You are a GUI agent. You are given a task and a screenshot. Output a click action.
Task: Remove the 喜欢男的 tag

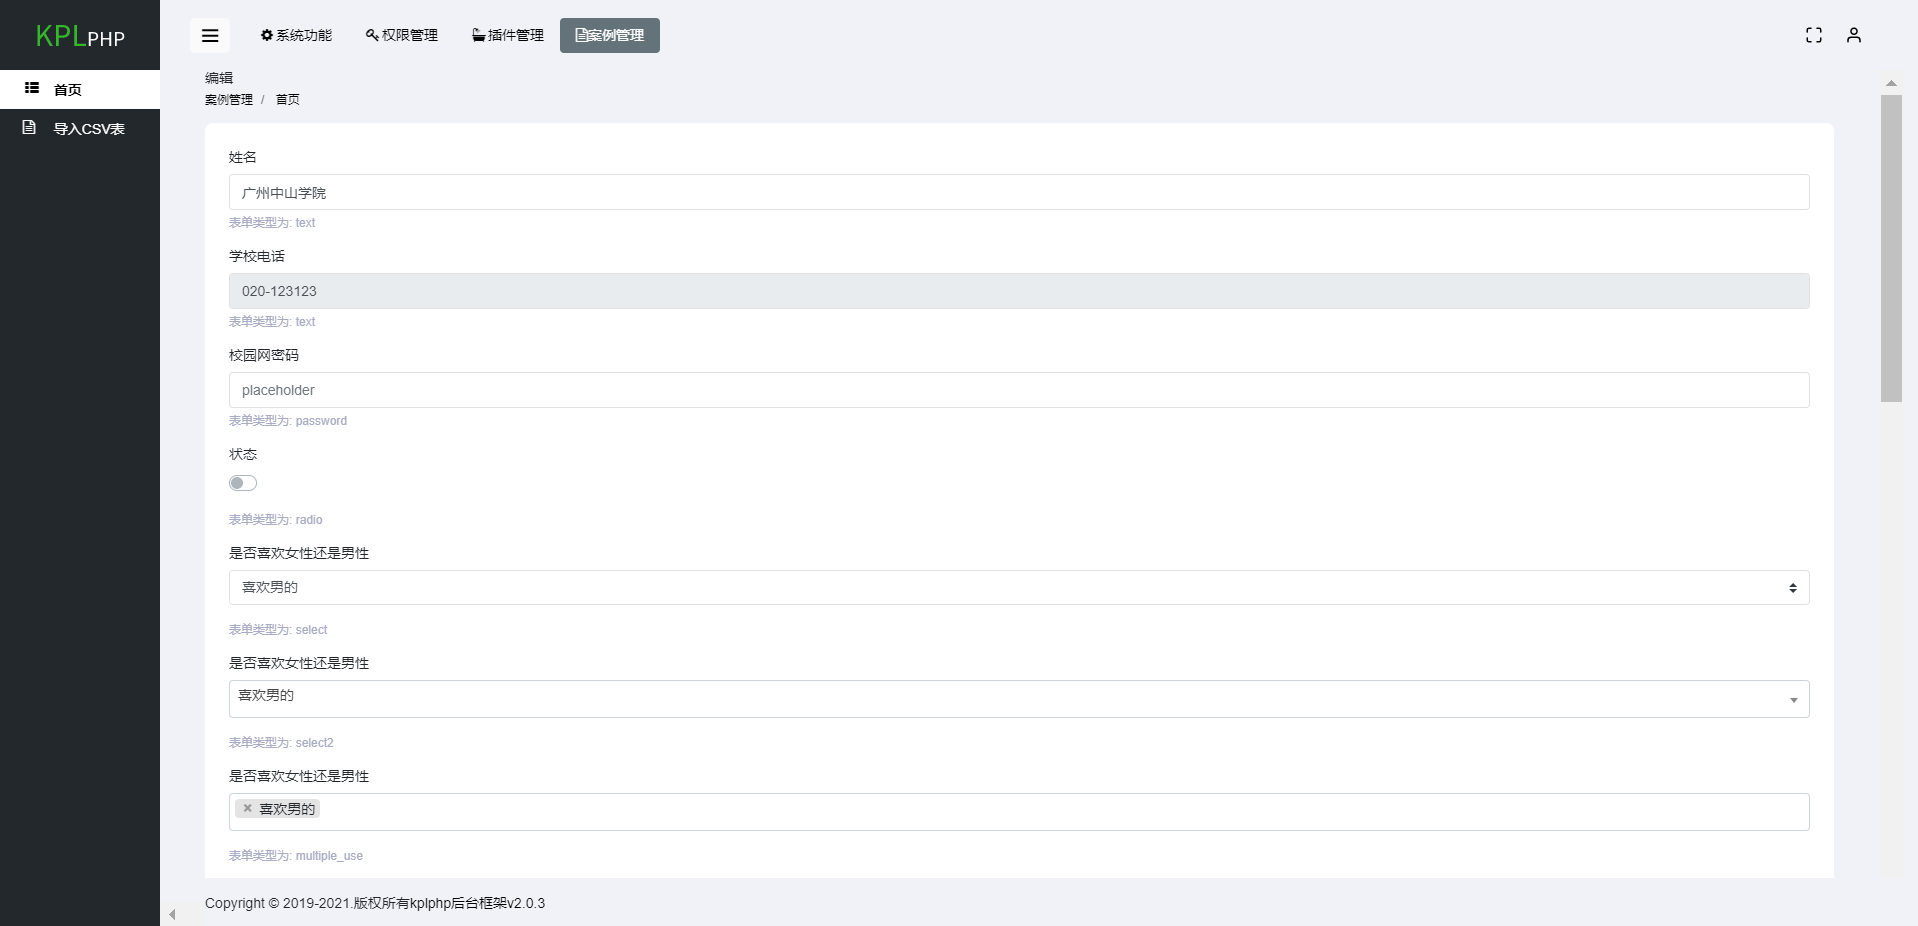pyautogui.click(x=247, y=808)
